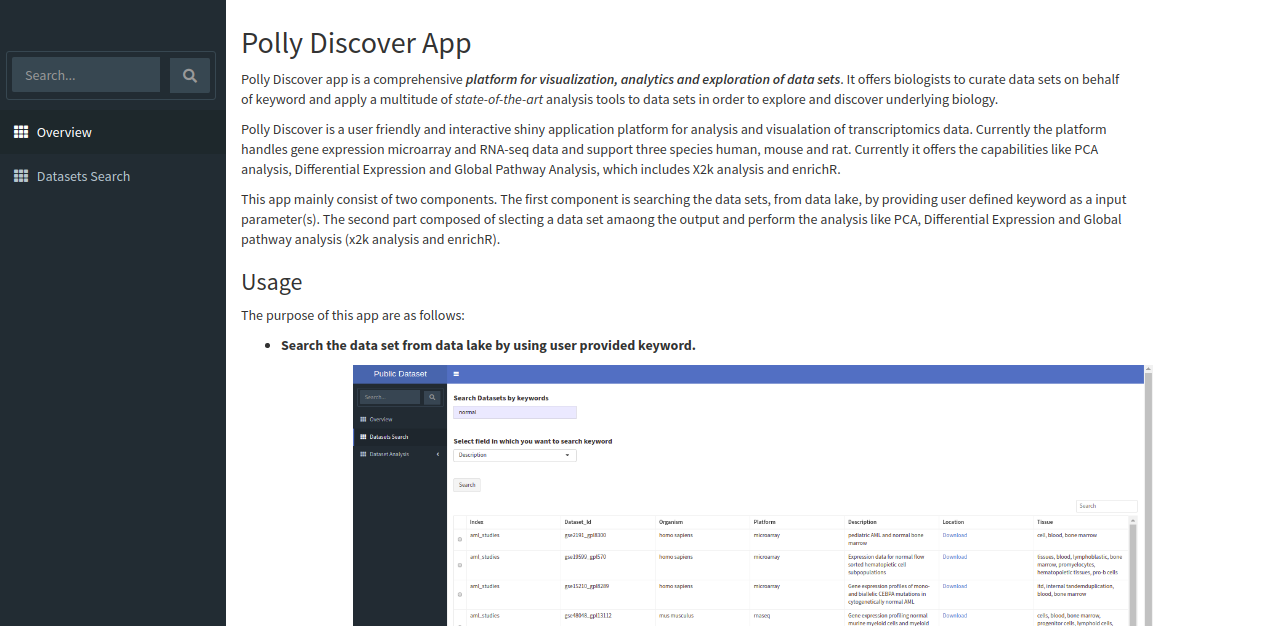Click paragraph starting 'This app mainly consist of'
The height and width of the screenshot is (626, 1267).
click(x=684, y=219)
